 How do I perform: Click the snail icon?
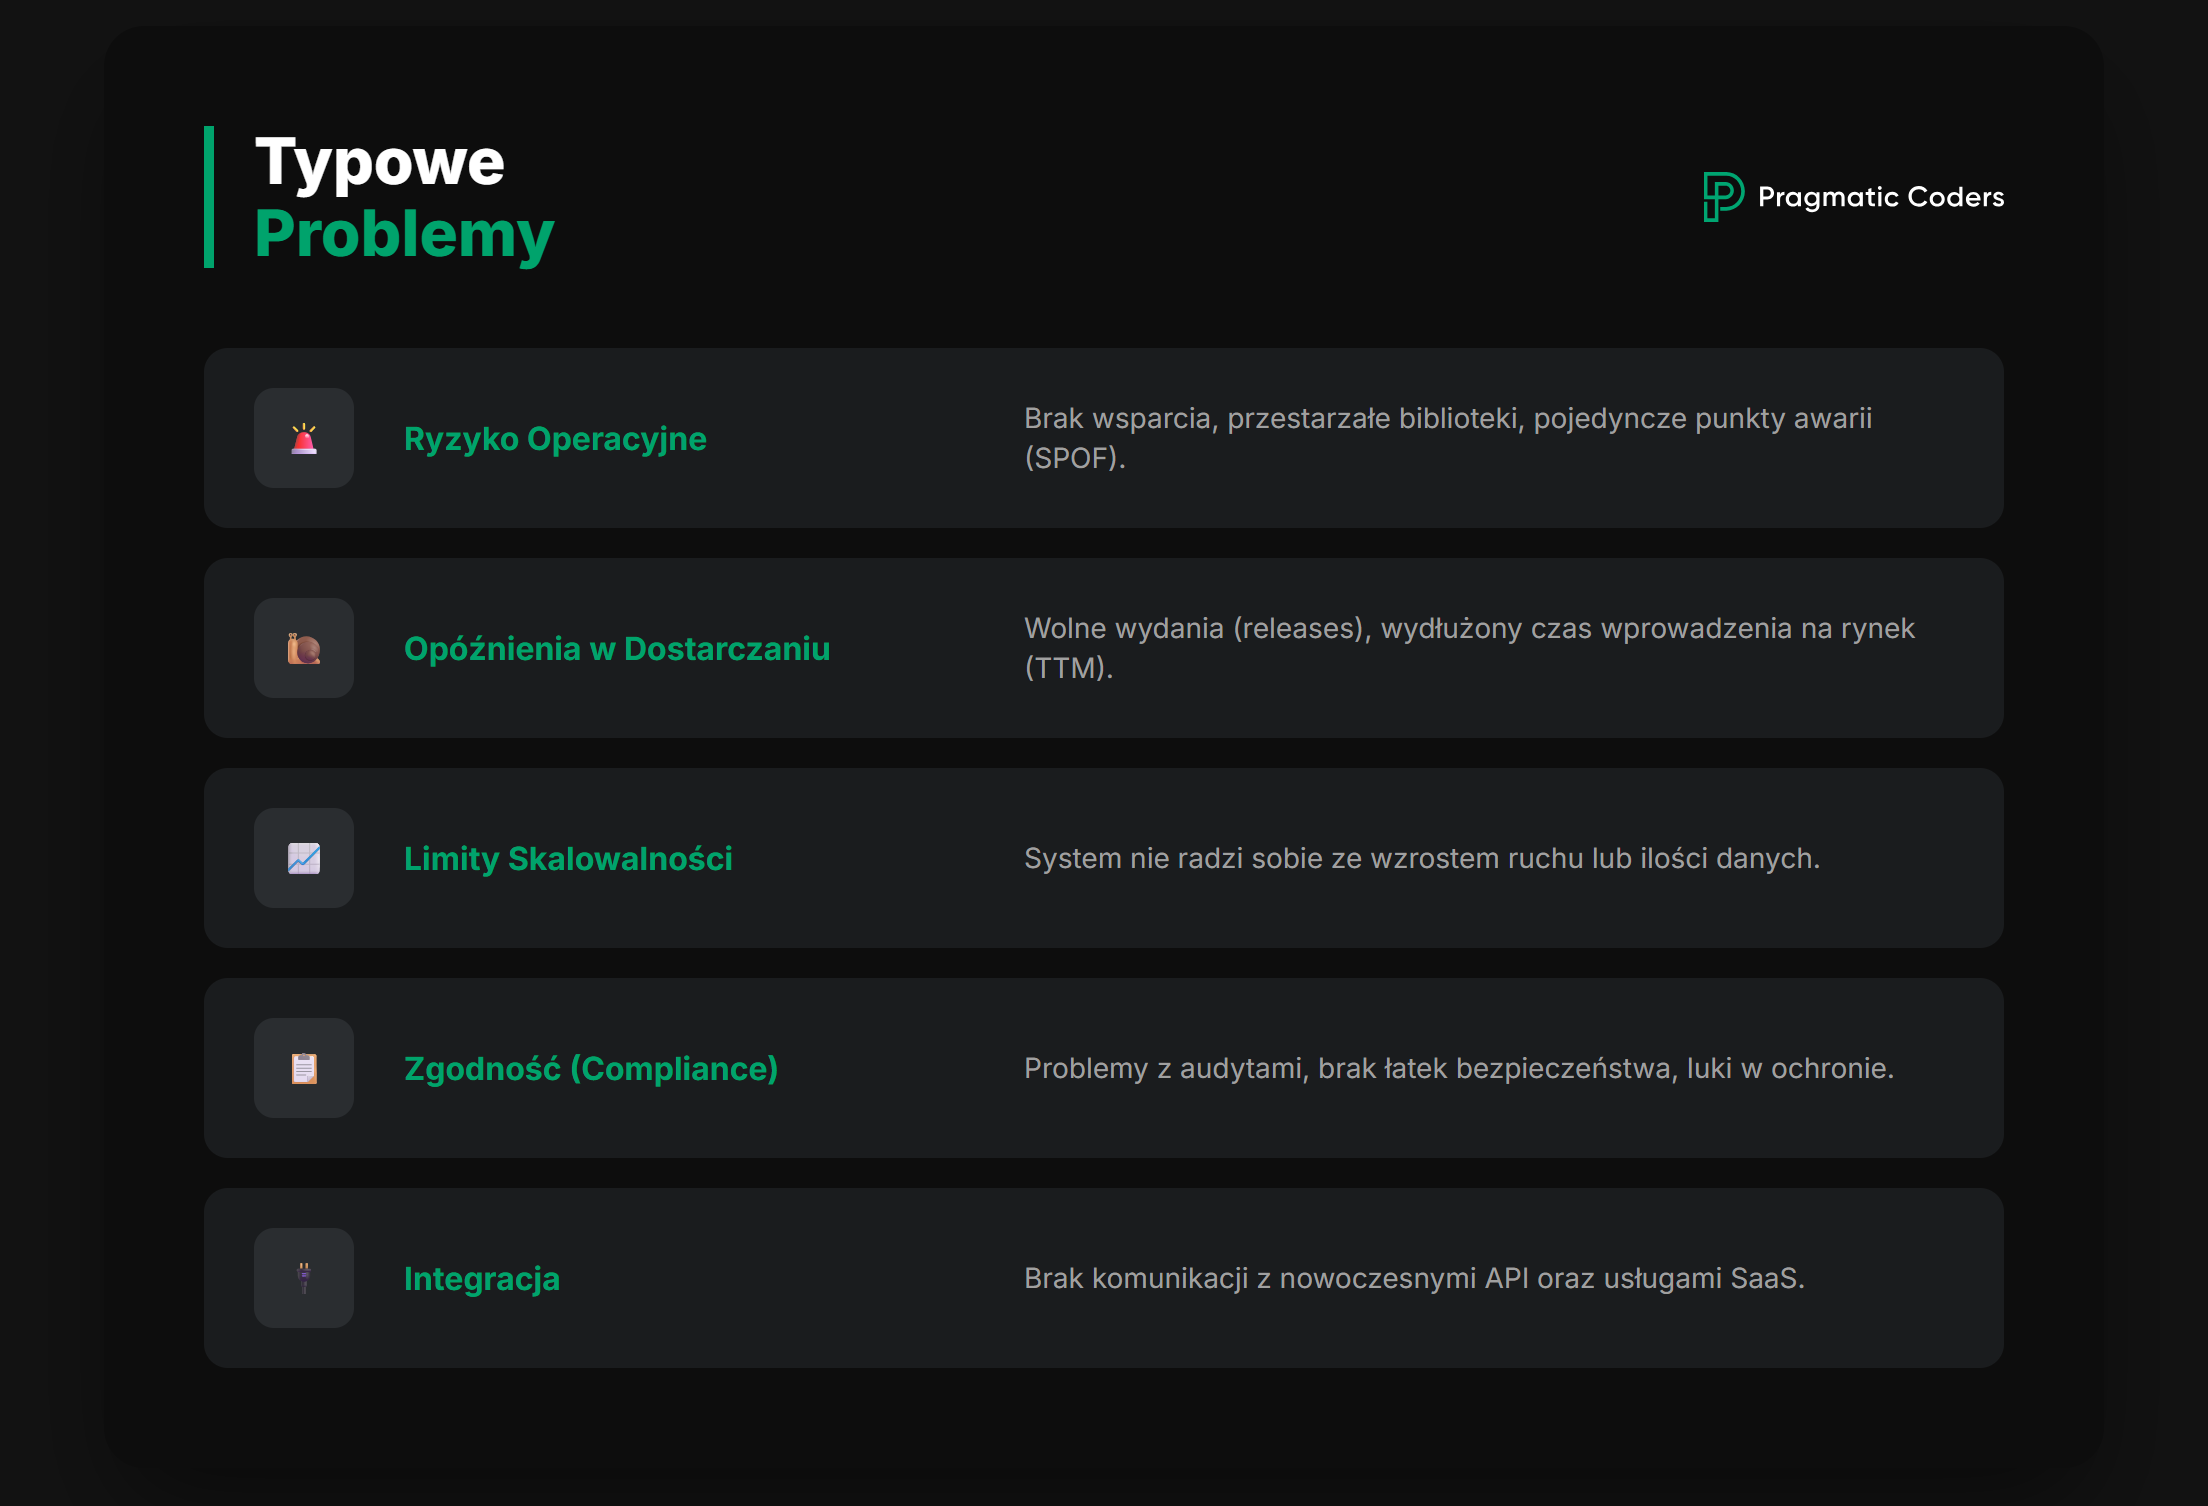point(304,649)
